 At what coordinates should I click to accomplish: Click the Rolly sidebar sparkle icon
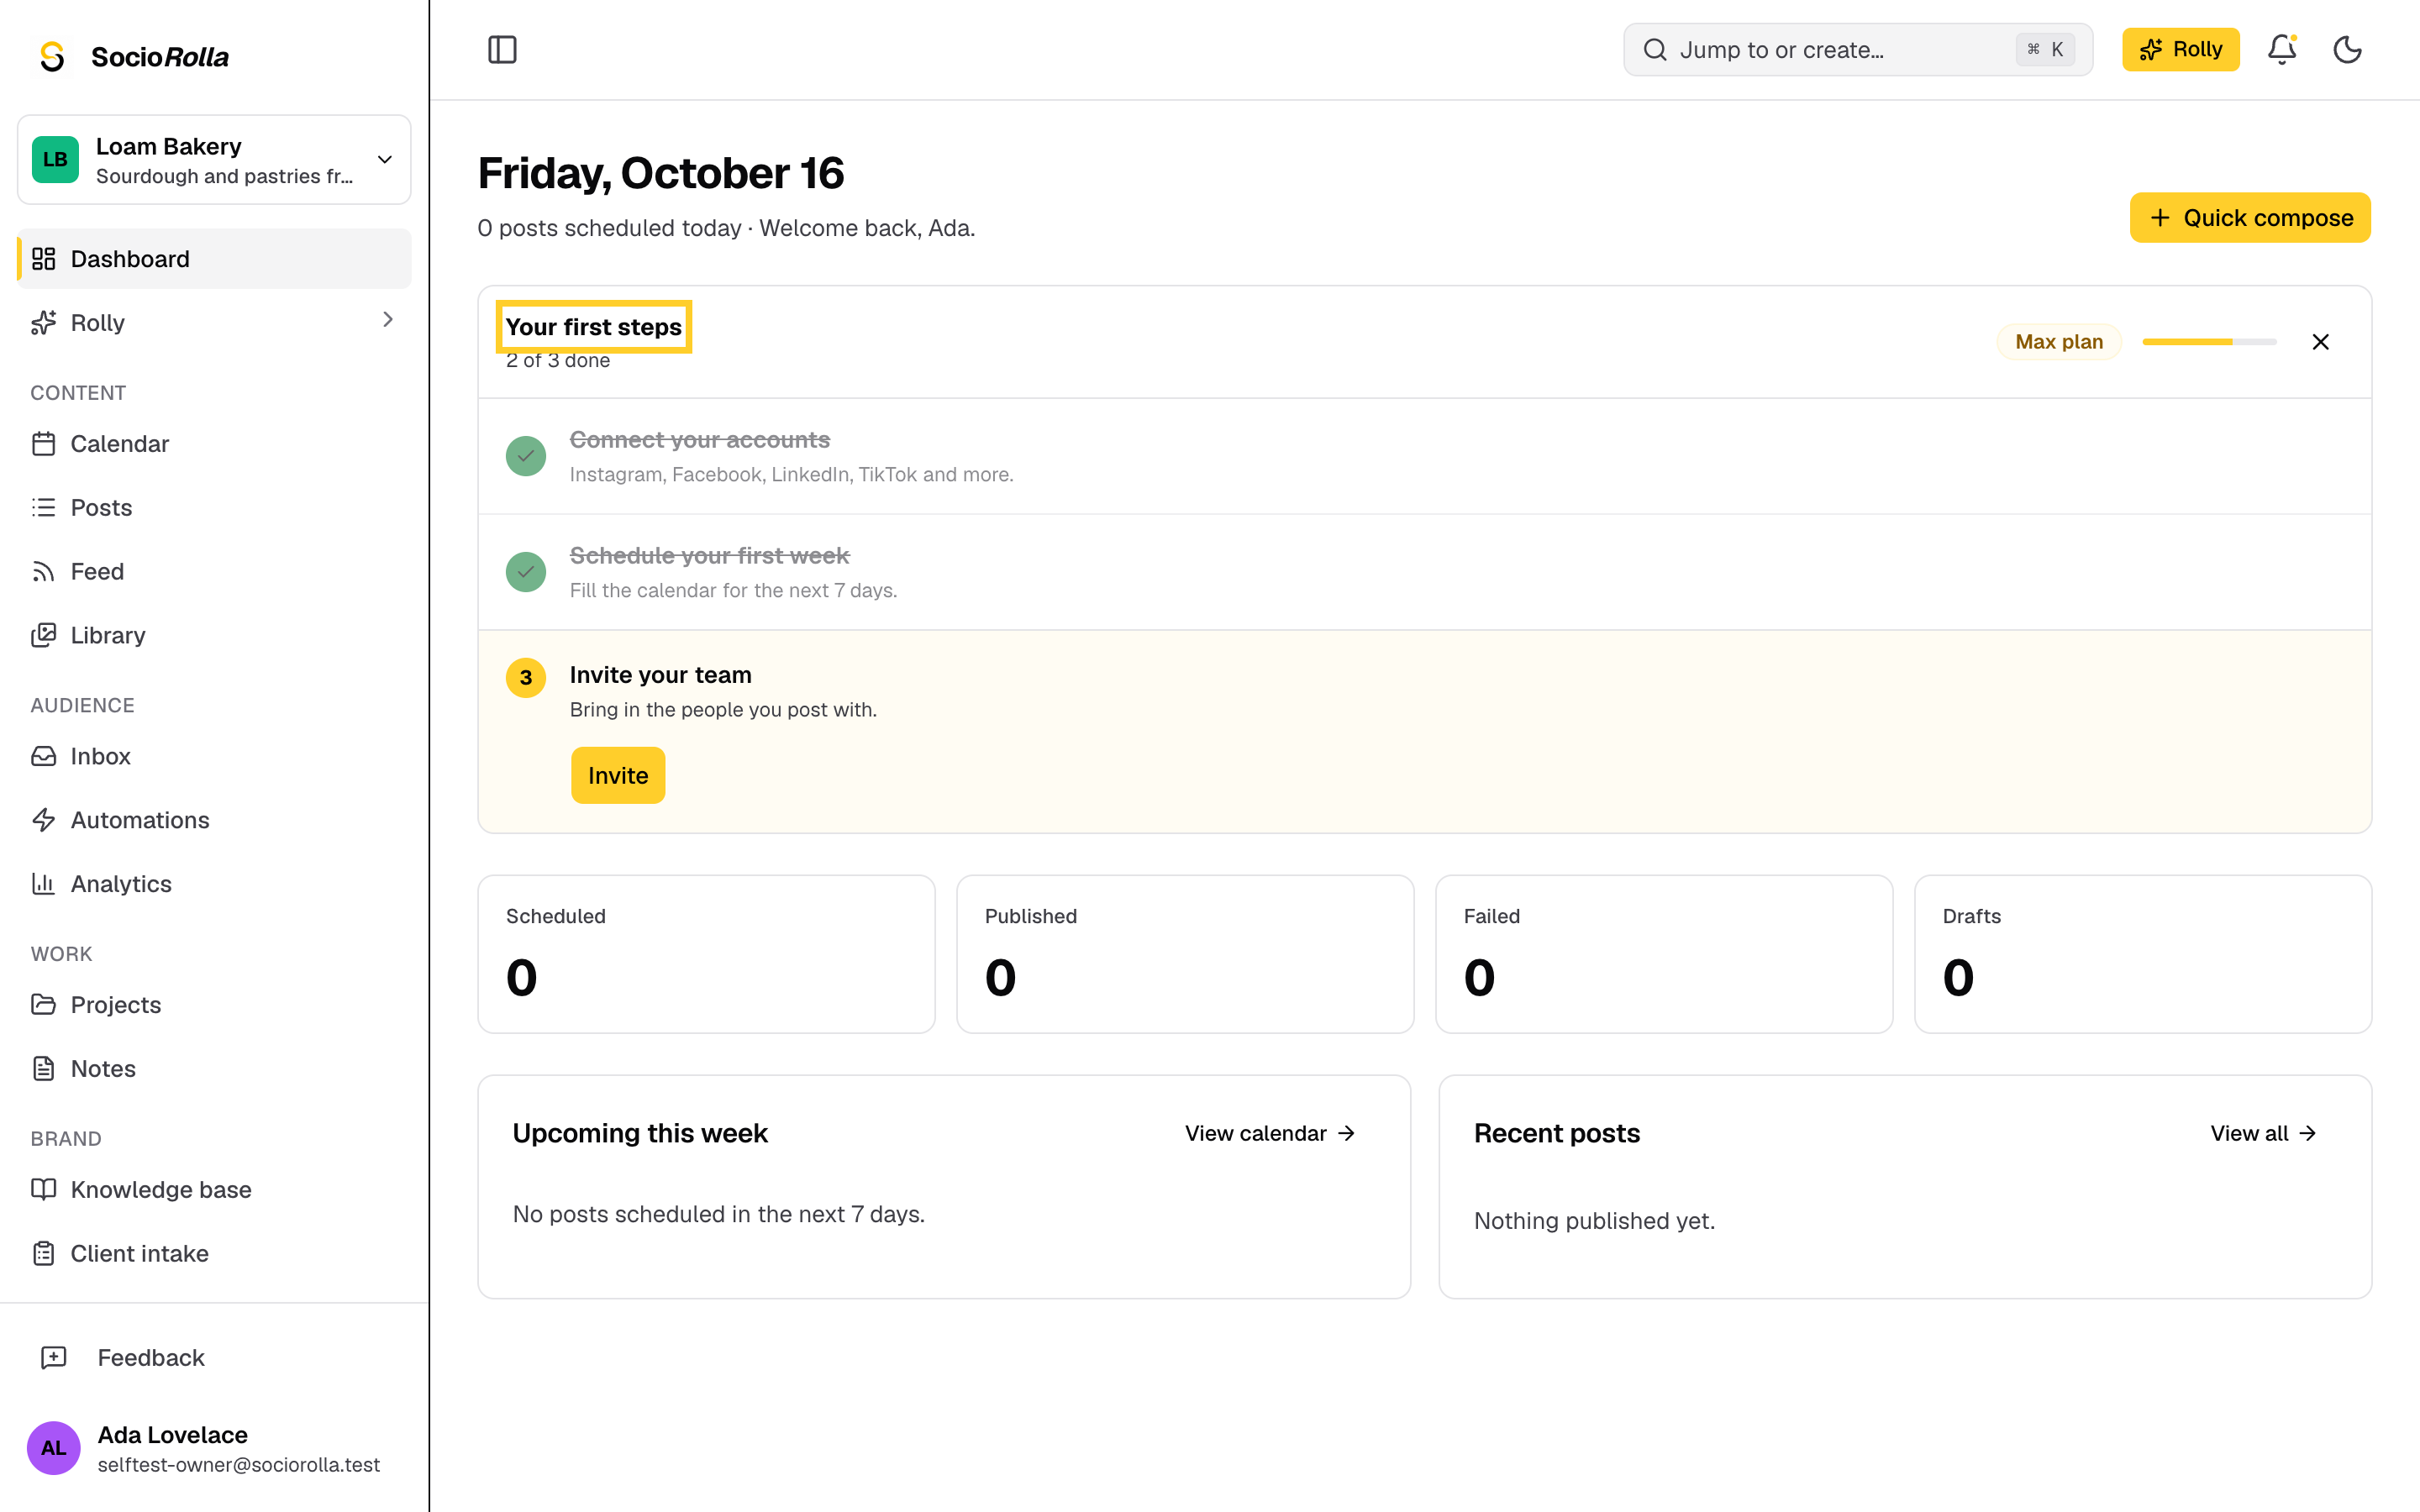point(44,322)
